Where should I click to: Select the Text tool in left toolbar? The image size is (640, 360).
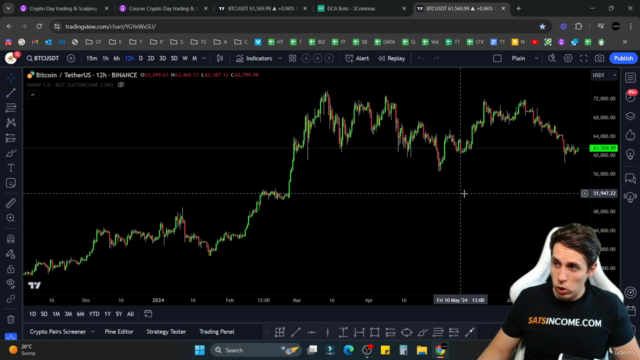tap(11, 168)
